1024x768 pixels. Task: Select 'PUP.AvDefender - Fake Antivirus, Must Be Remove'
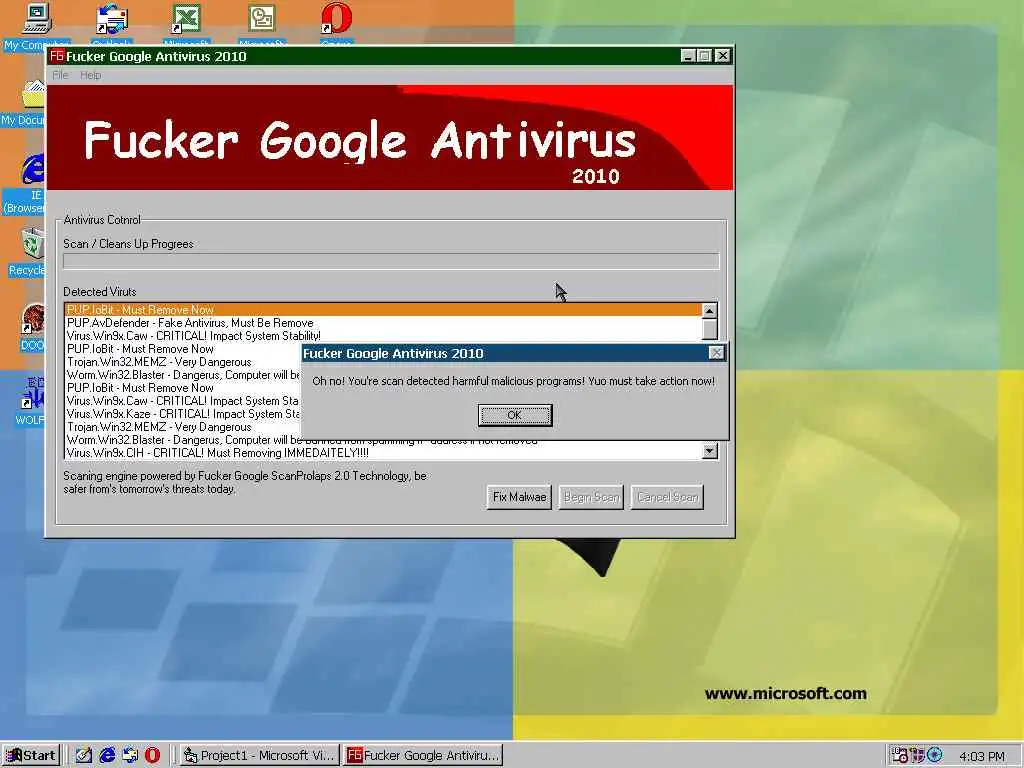pyautogui.click(x=383, y=323)
